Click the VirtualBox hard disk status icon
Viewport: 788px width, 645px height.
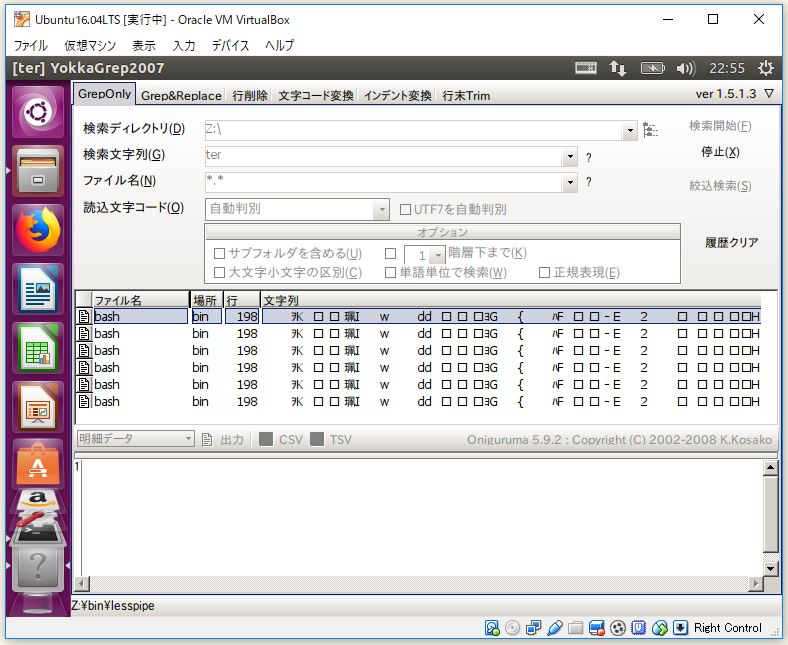point(491,628)
